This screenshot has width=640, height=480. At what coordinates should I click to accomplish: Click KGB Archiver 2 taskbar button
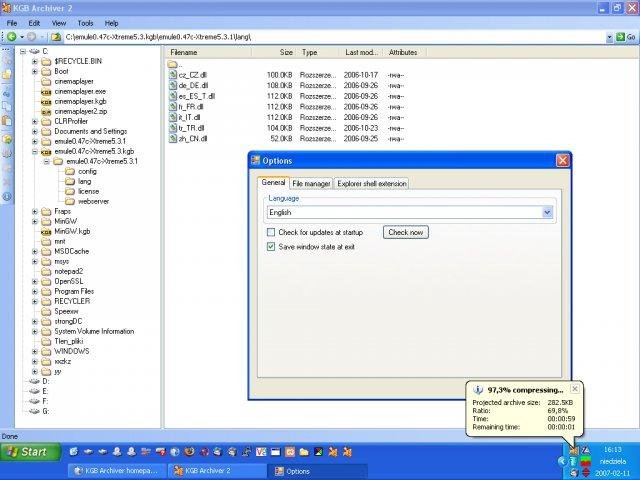(216, 471)
